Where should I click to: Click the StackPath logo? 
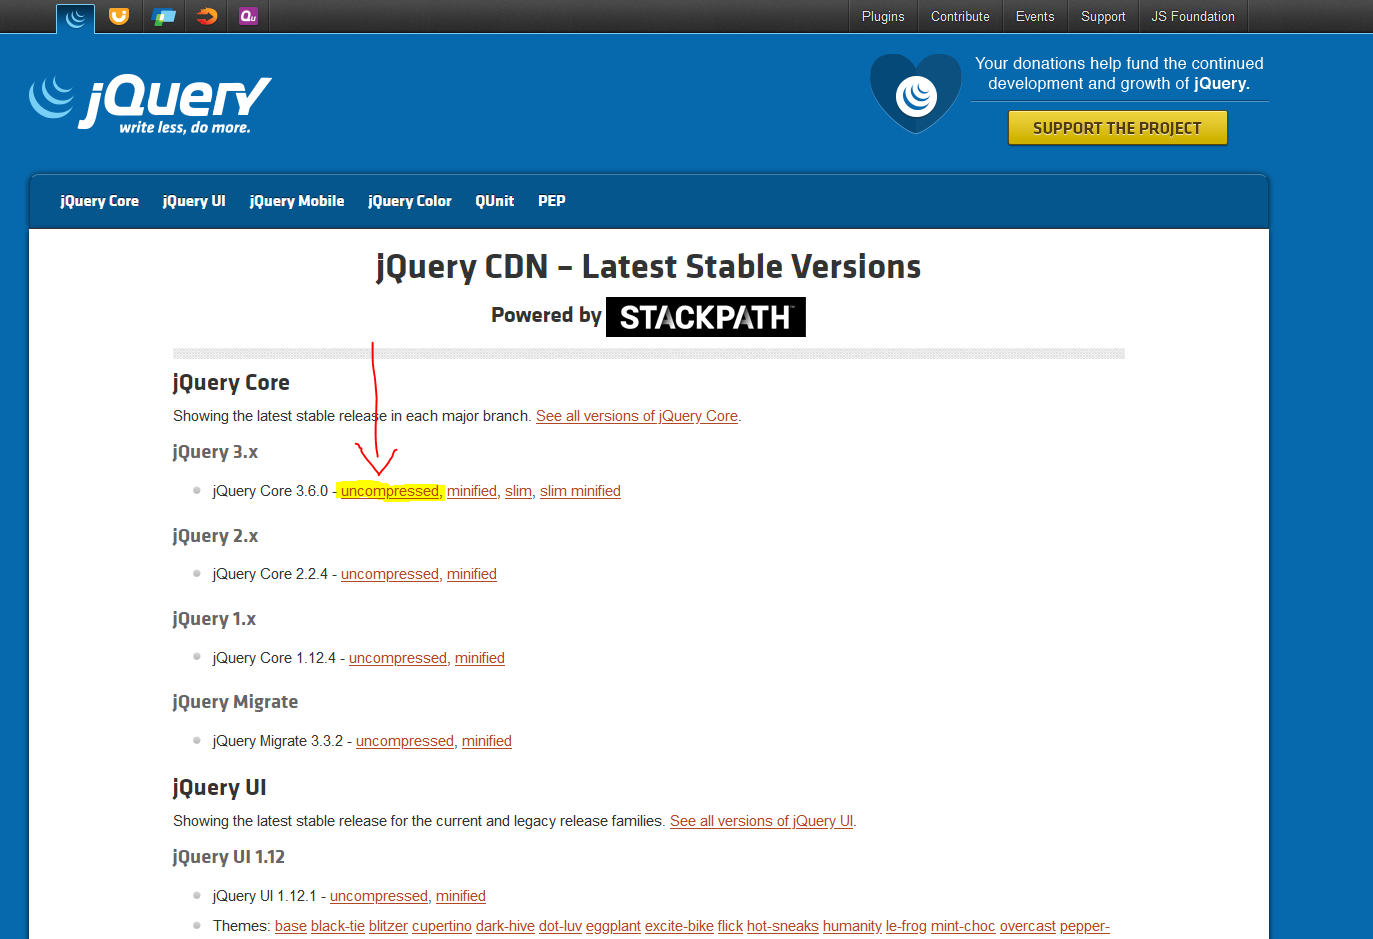[x=706, y=317]
